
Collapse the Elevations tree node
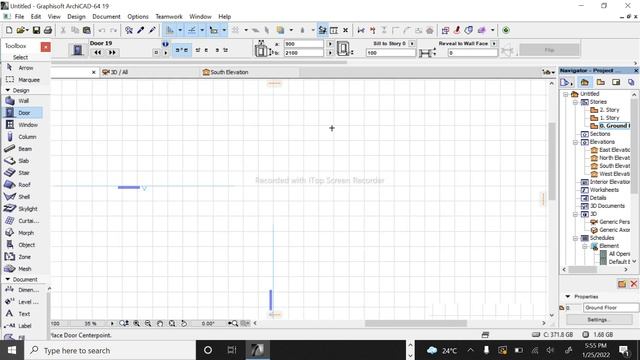tap(575, 142)
